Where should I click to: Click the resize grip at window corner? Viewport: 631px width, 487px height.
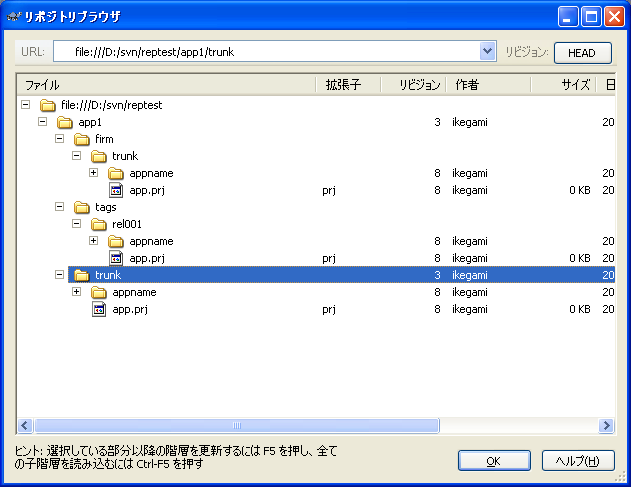(621, 476)
